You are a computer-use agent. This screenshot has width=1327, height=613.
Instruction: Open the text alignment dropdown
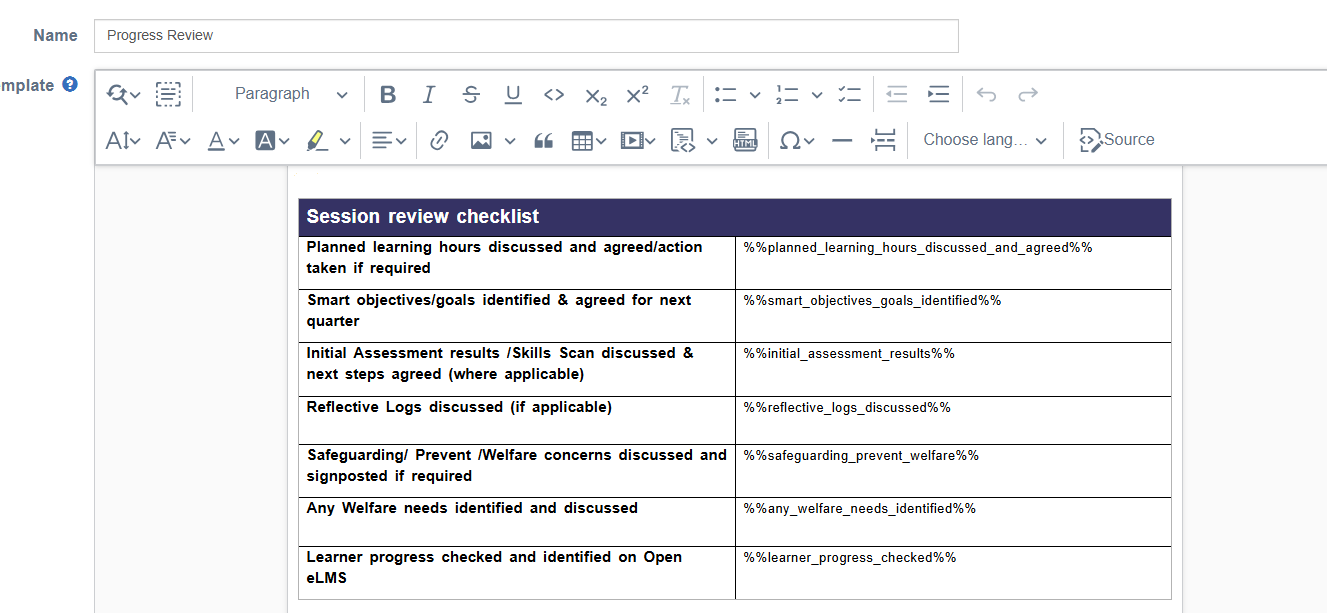pyautogui.click(x=388, y=140)
